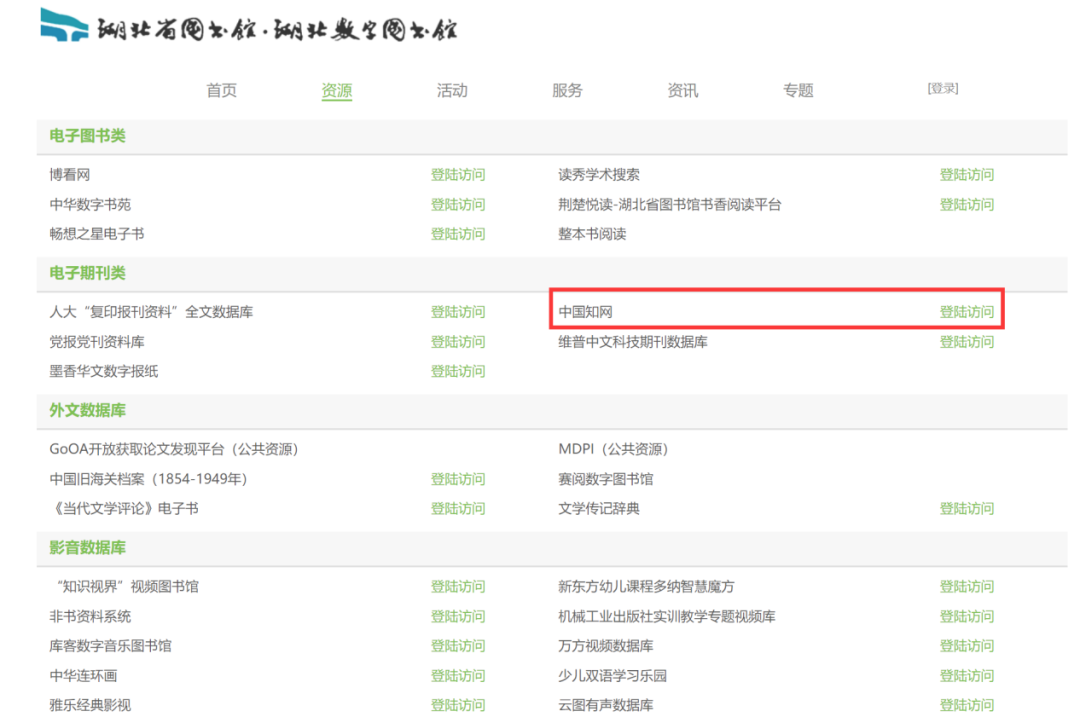The image size is (1080, 717).
Task: Click 登陆访问 for 文学传记辞典
Action: (967, 508)
